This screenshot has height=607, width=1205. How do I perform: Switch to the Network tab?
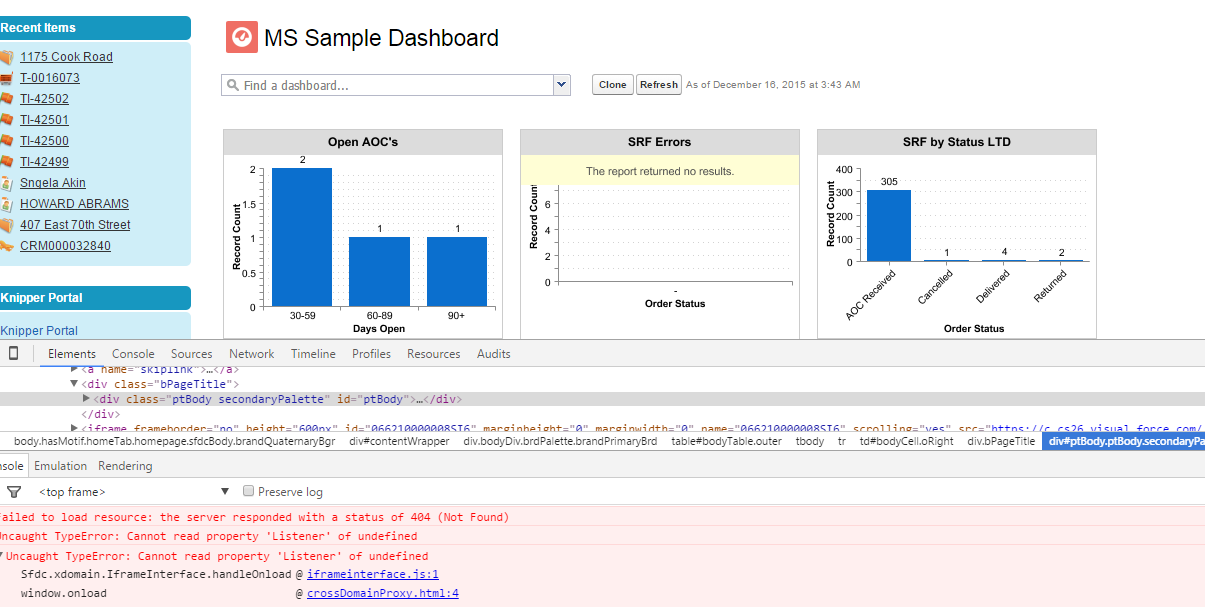click(x=251, y=354)
